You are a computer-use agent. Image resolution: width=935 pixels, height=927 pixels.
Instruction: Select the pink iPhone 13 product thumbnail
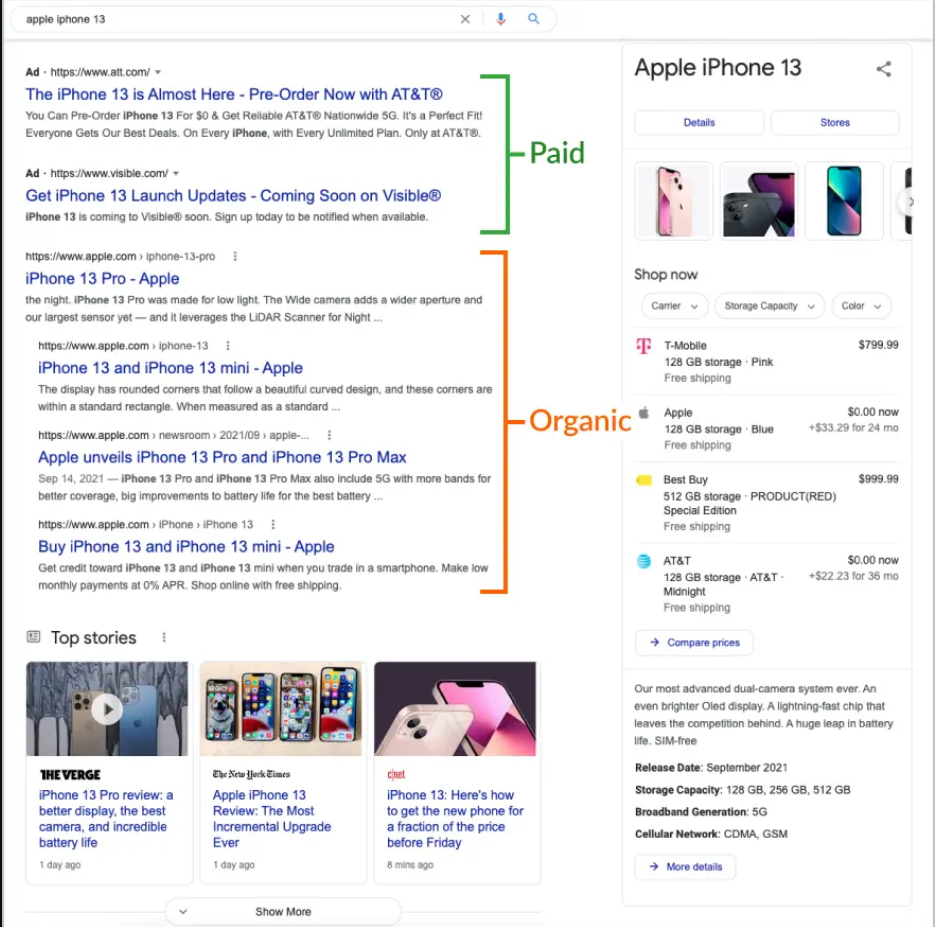[673, 201]
